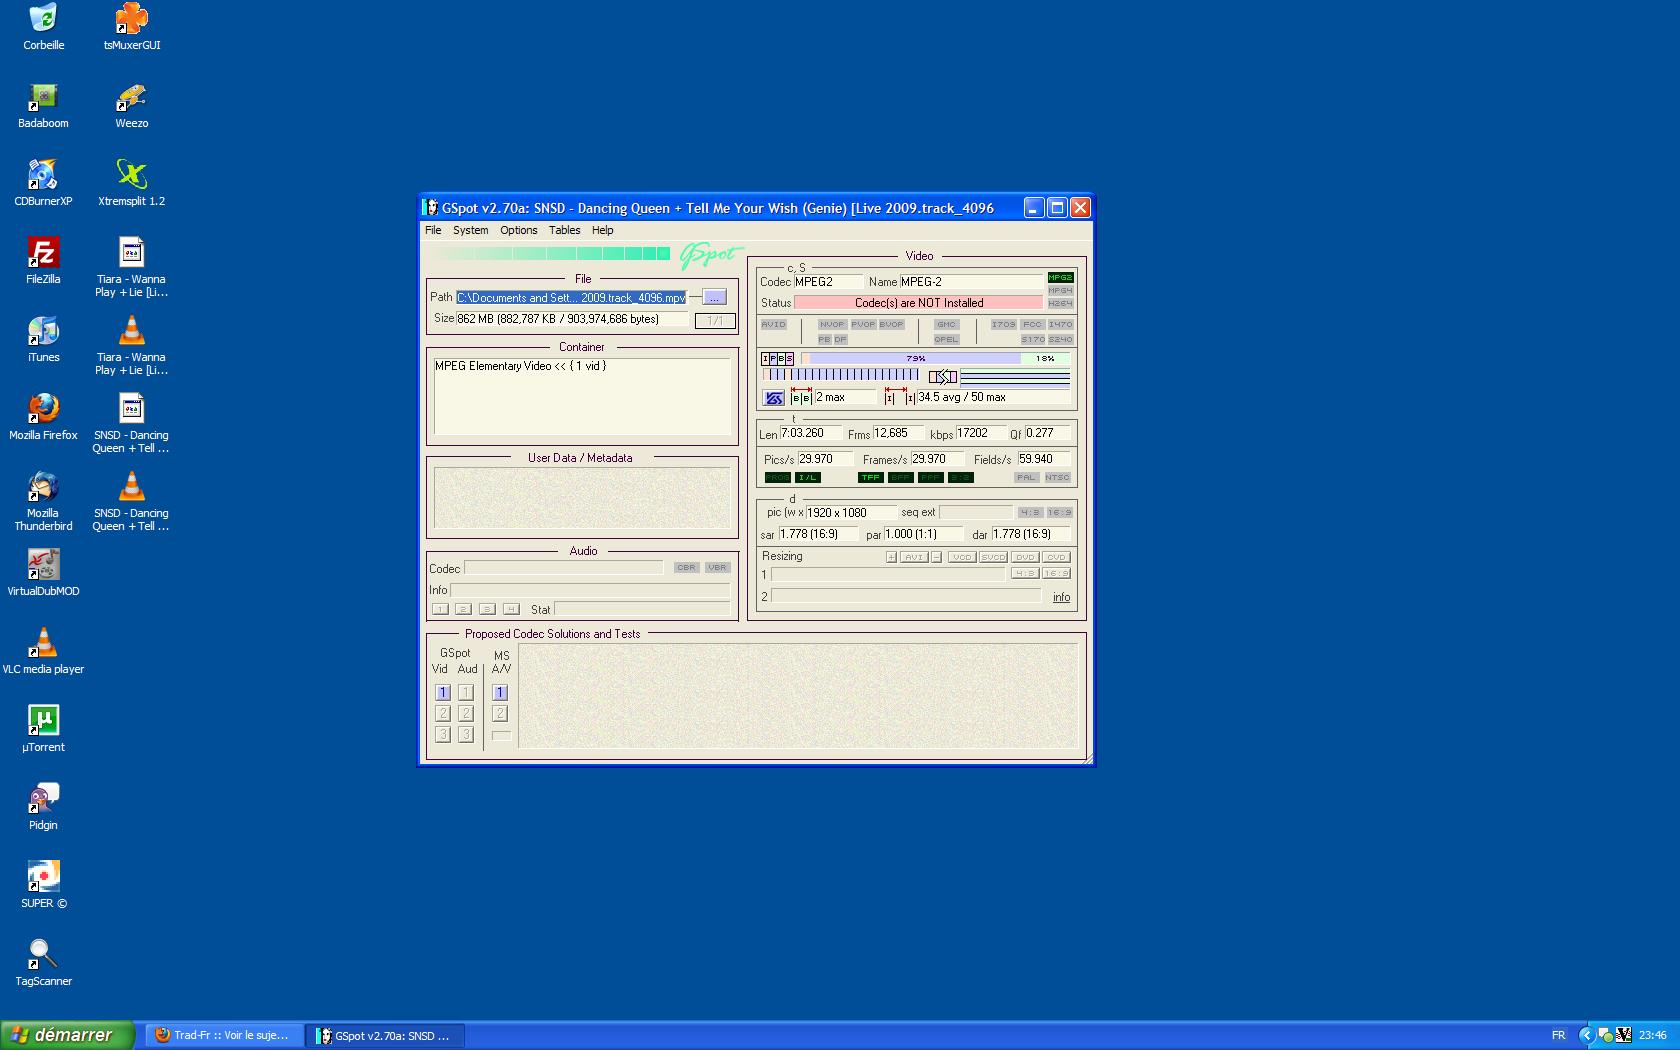The image size is (1680, 1050).
Task: Switch to Trad-Fr Firefox taskbar item
Action: click(224, 1035)
